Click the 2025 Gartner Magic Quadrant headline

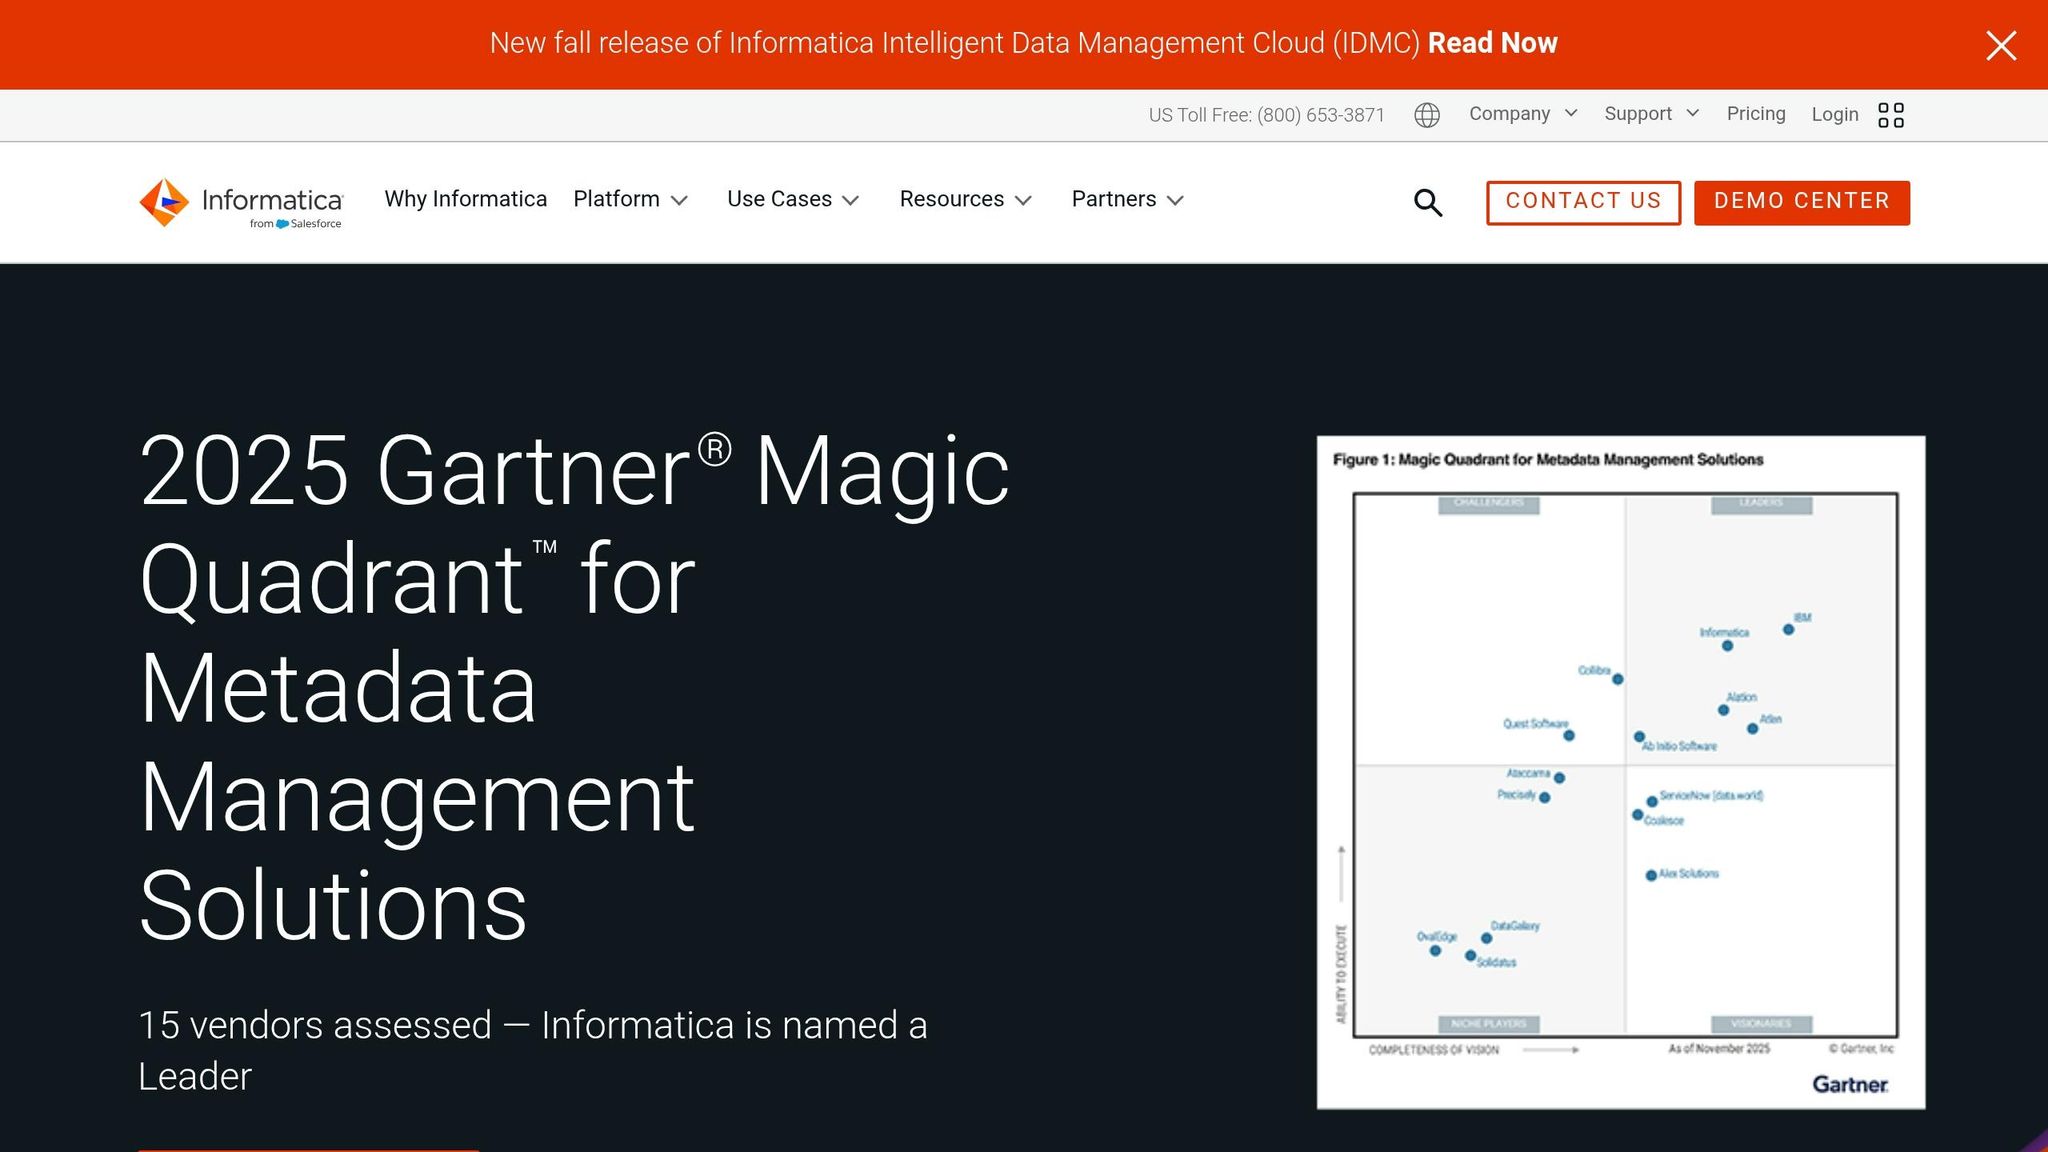[575, 688]
